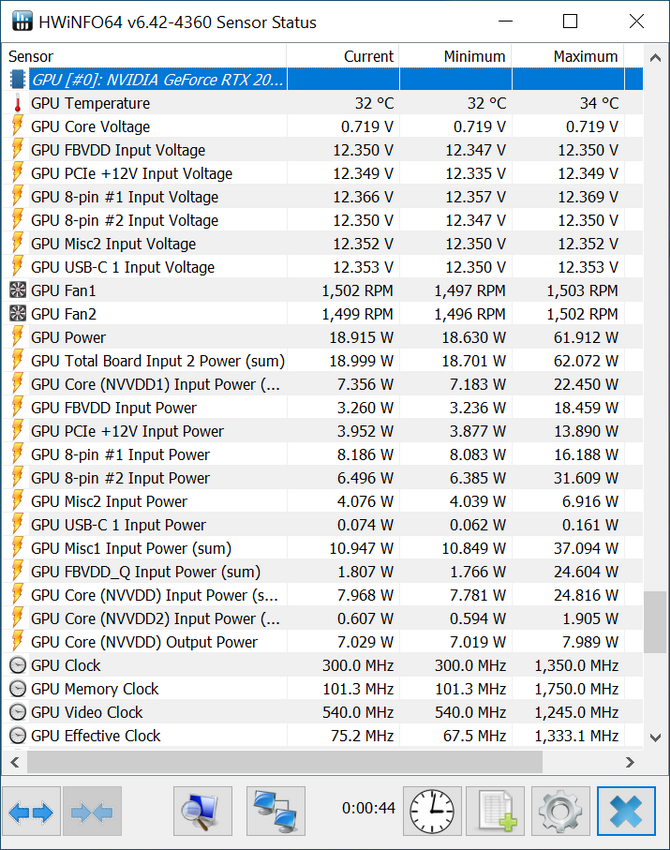Open the remote network computers icon
The image size is (670, 850).
point(276,812)
